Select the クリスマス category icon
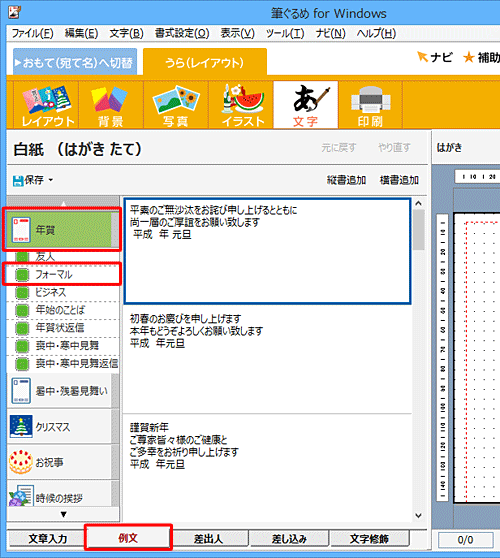 click(x=21, y=426)
